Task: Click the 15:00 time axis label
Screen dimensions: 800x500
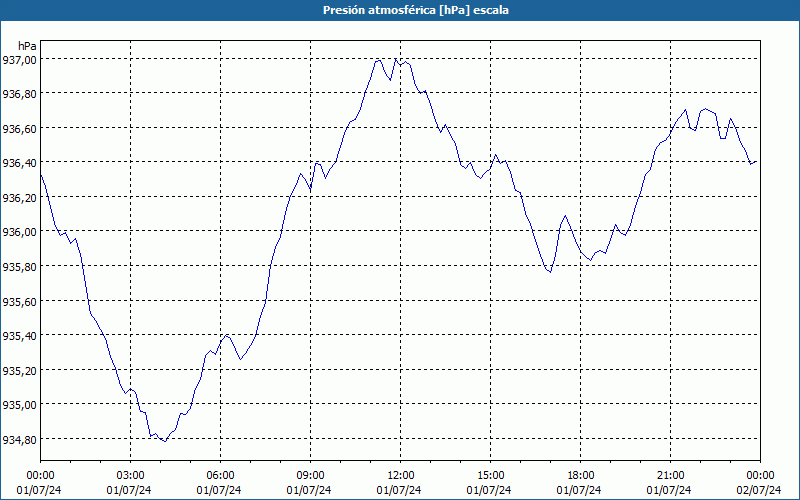Action: (x=490, y=476)
